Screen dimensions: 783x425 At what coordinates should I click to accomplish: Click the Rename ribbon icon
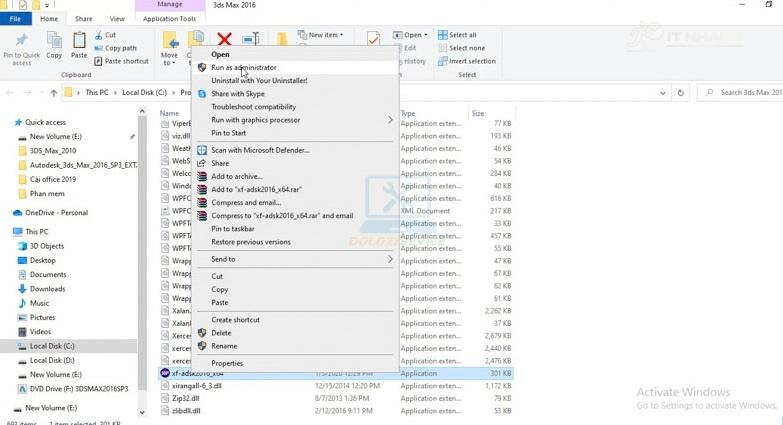pos(251,39)
